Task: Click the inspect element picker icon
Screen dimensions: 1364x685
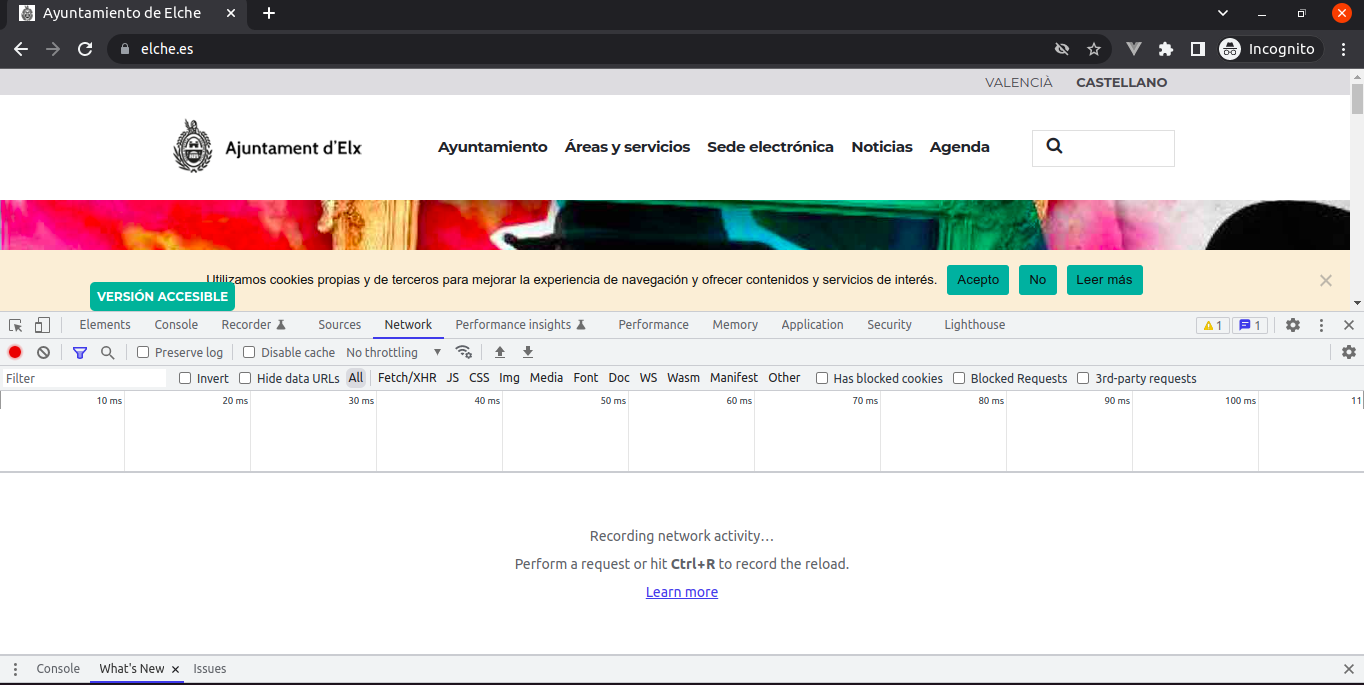Action: [x=16, y=325]
